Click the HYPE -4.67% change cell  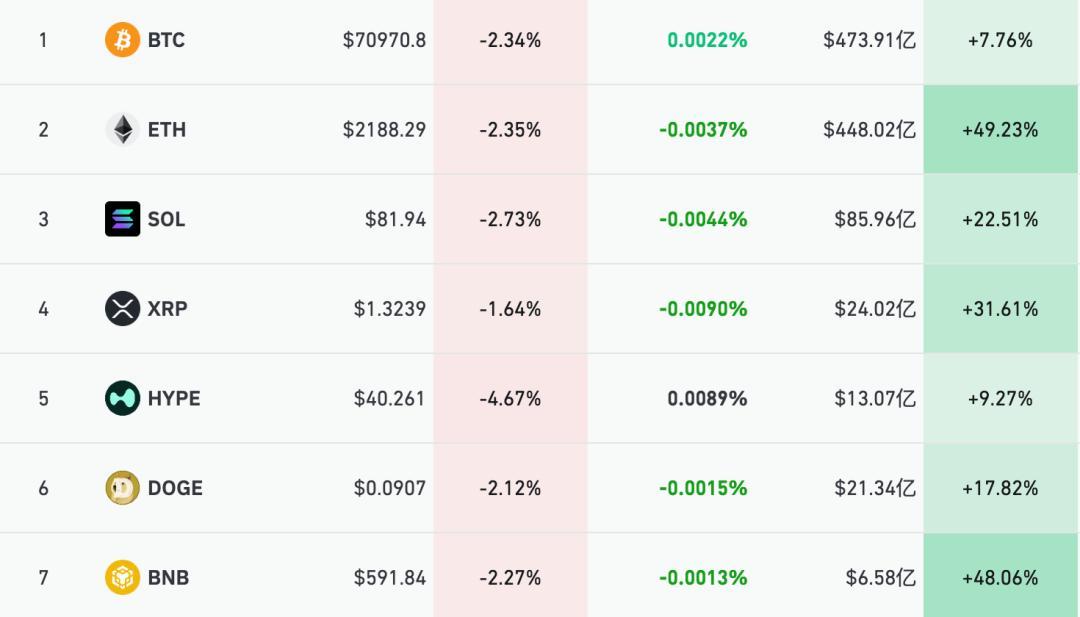510,398
